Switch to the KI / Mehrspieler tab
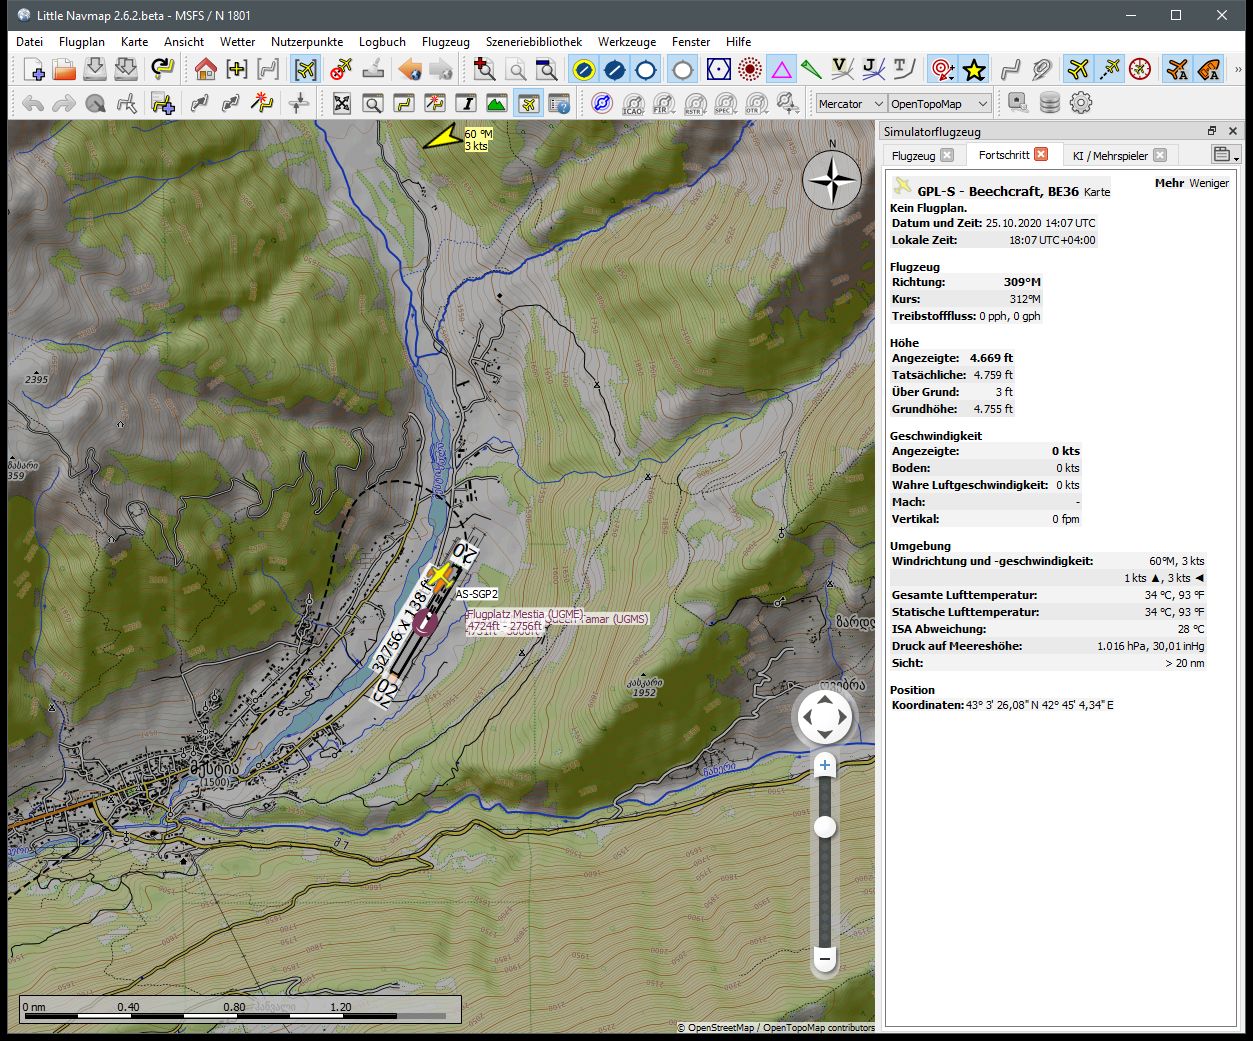 (x=1110, y=155)
